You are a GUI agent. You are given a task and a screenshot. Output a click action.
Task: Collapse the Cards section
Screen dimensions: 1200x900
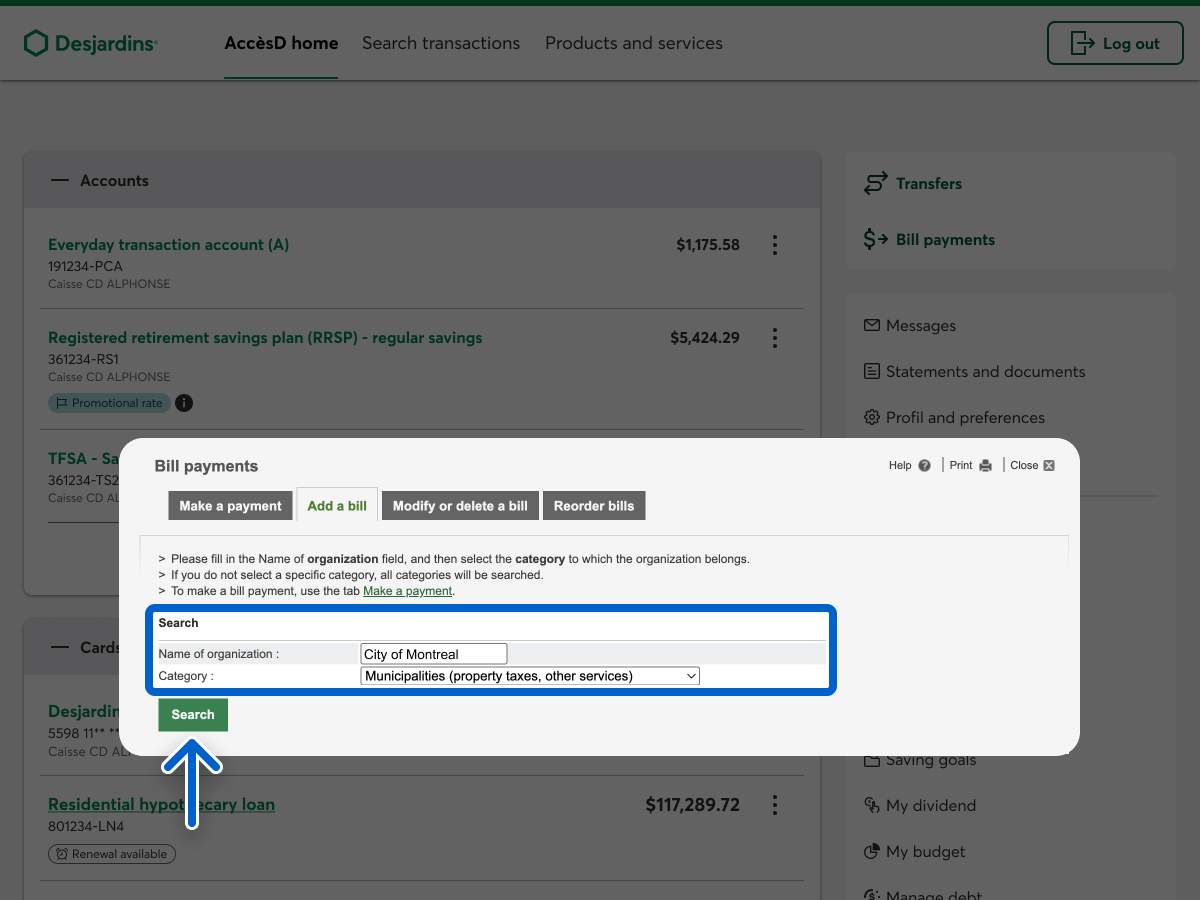tap(61, 647)
